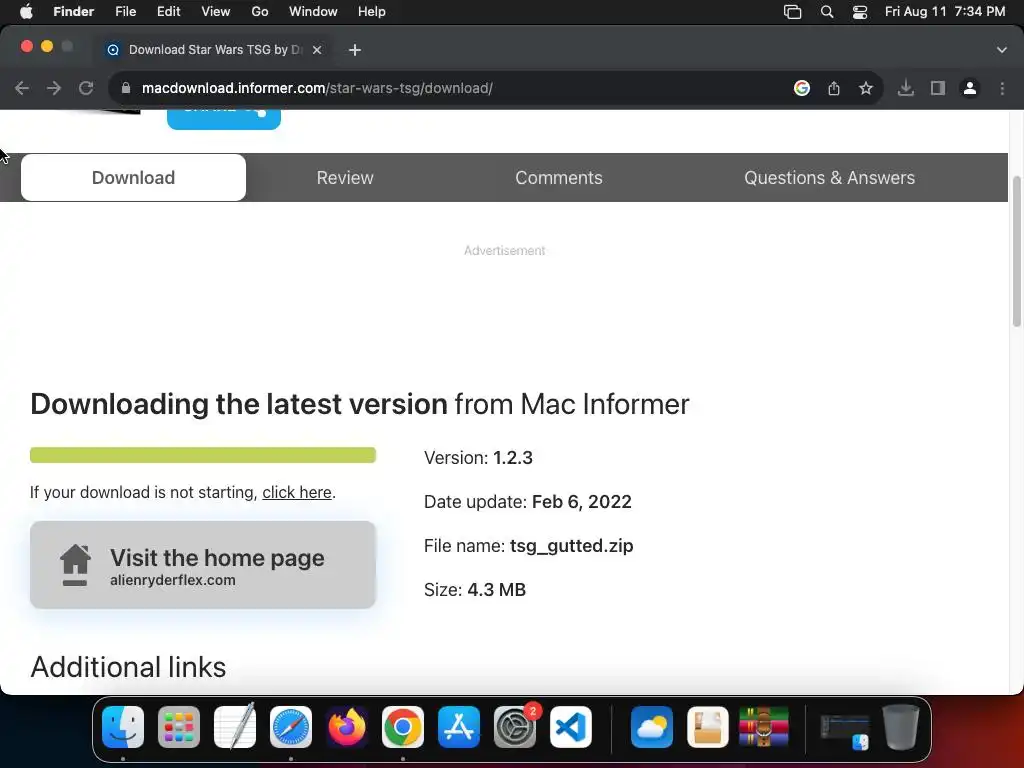Click the address bar URL
This screenshot has width=1024, height=768.
tap(317, 88)
